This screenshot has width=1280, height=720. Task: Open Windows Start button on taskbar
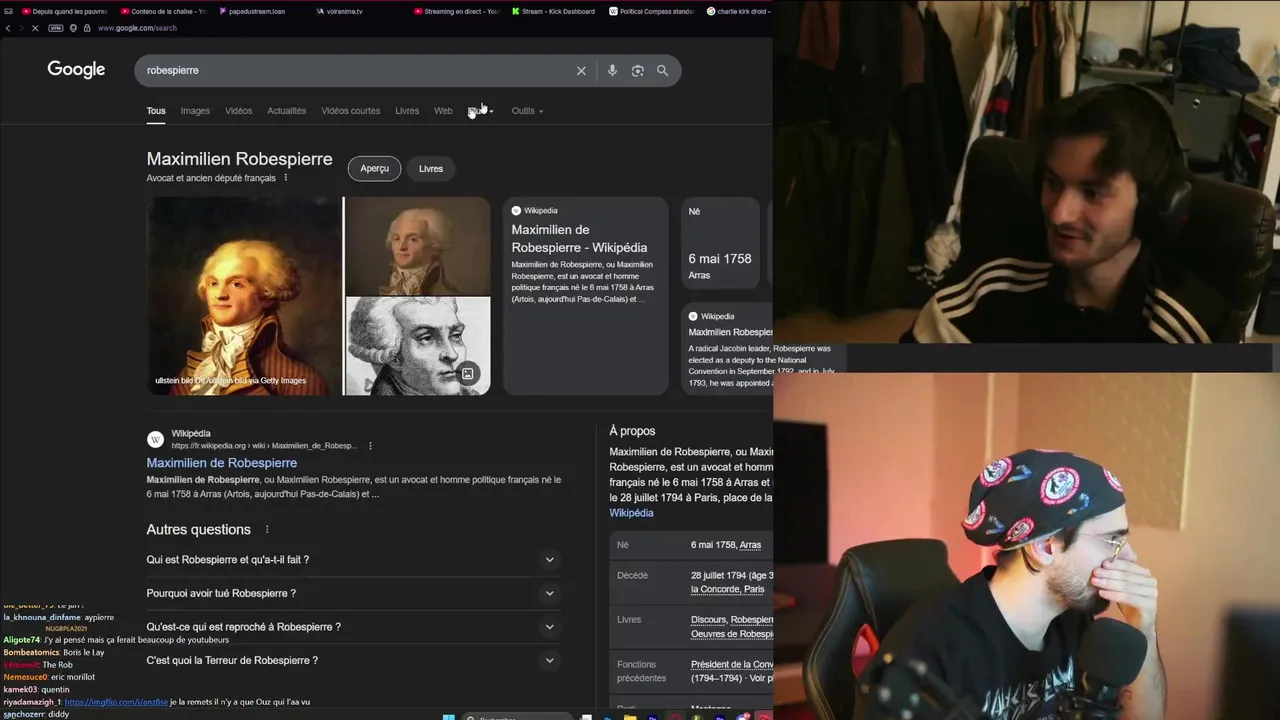point(449,716)
